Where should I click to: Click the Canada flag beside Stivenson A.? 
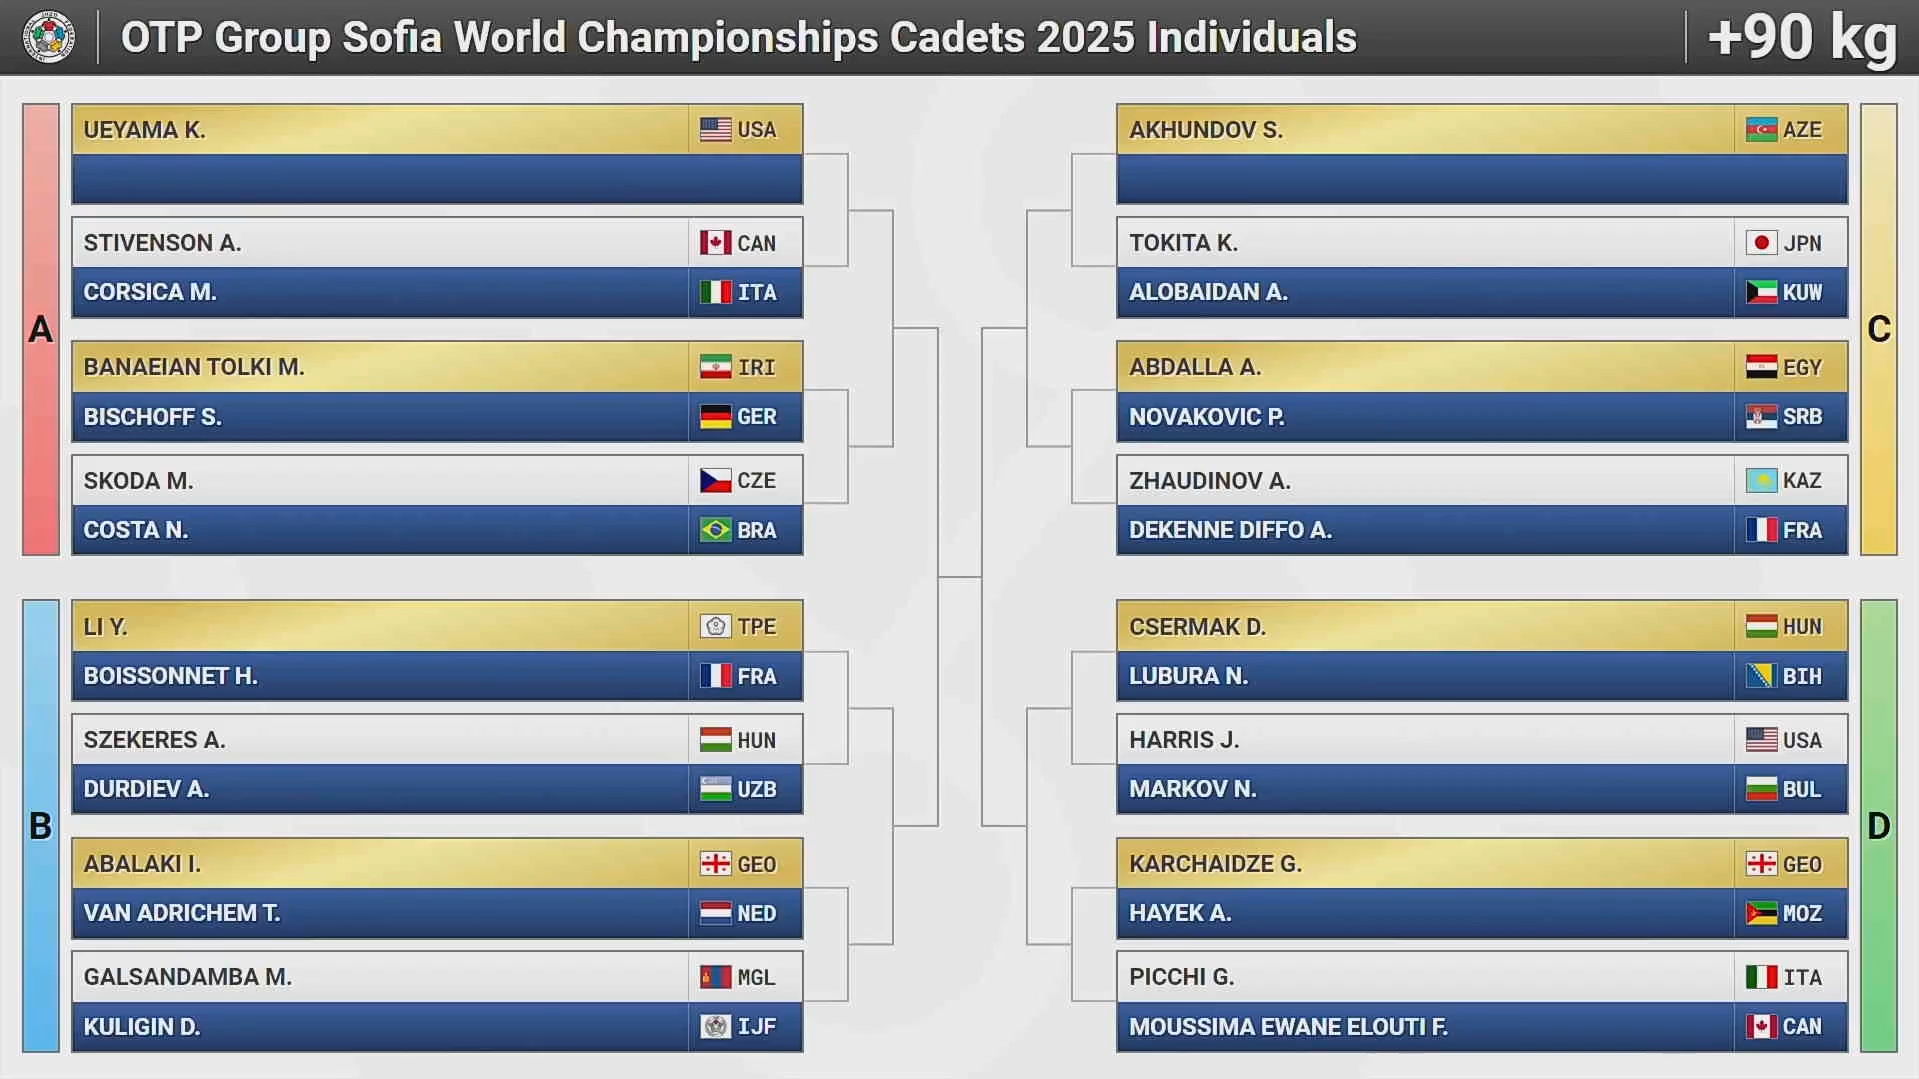click(x=715, y=243)
